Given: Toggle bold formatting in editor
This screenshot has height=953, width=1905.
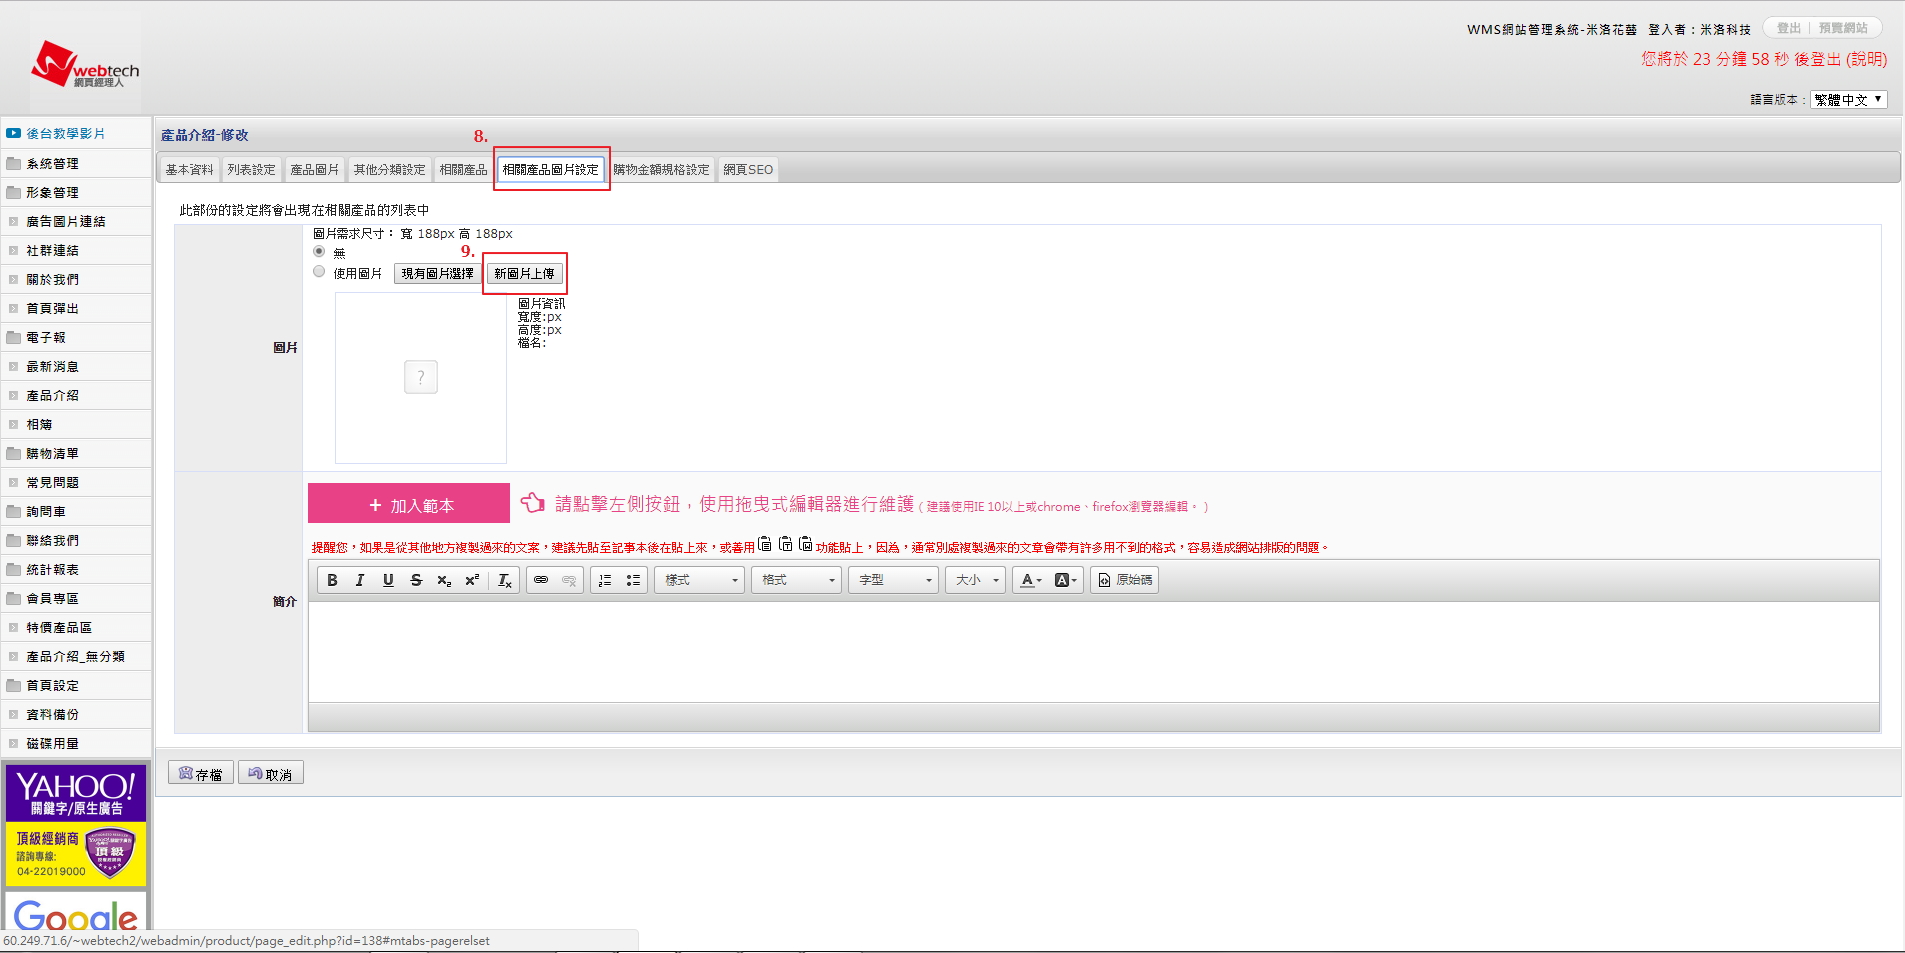Looking at the screenshot, I should (332, 580).
